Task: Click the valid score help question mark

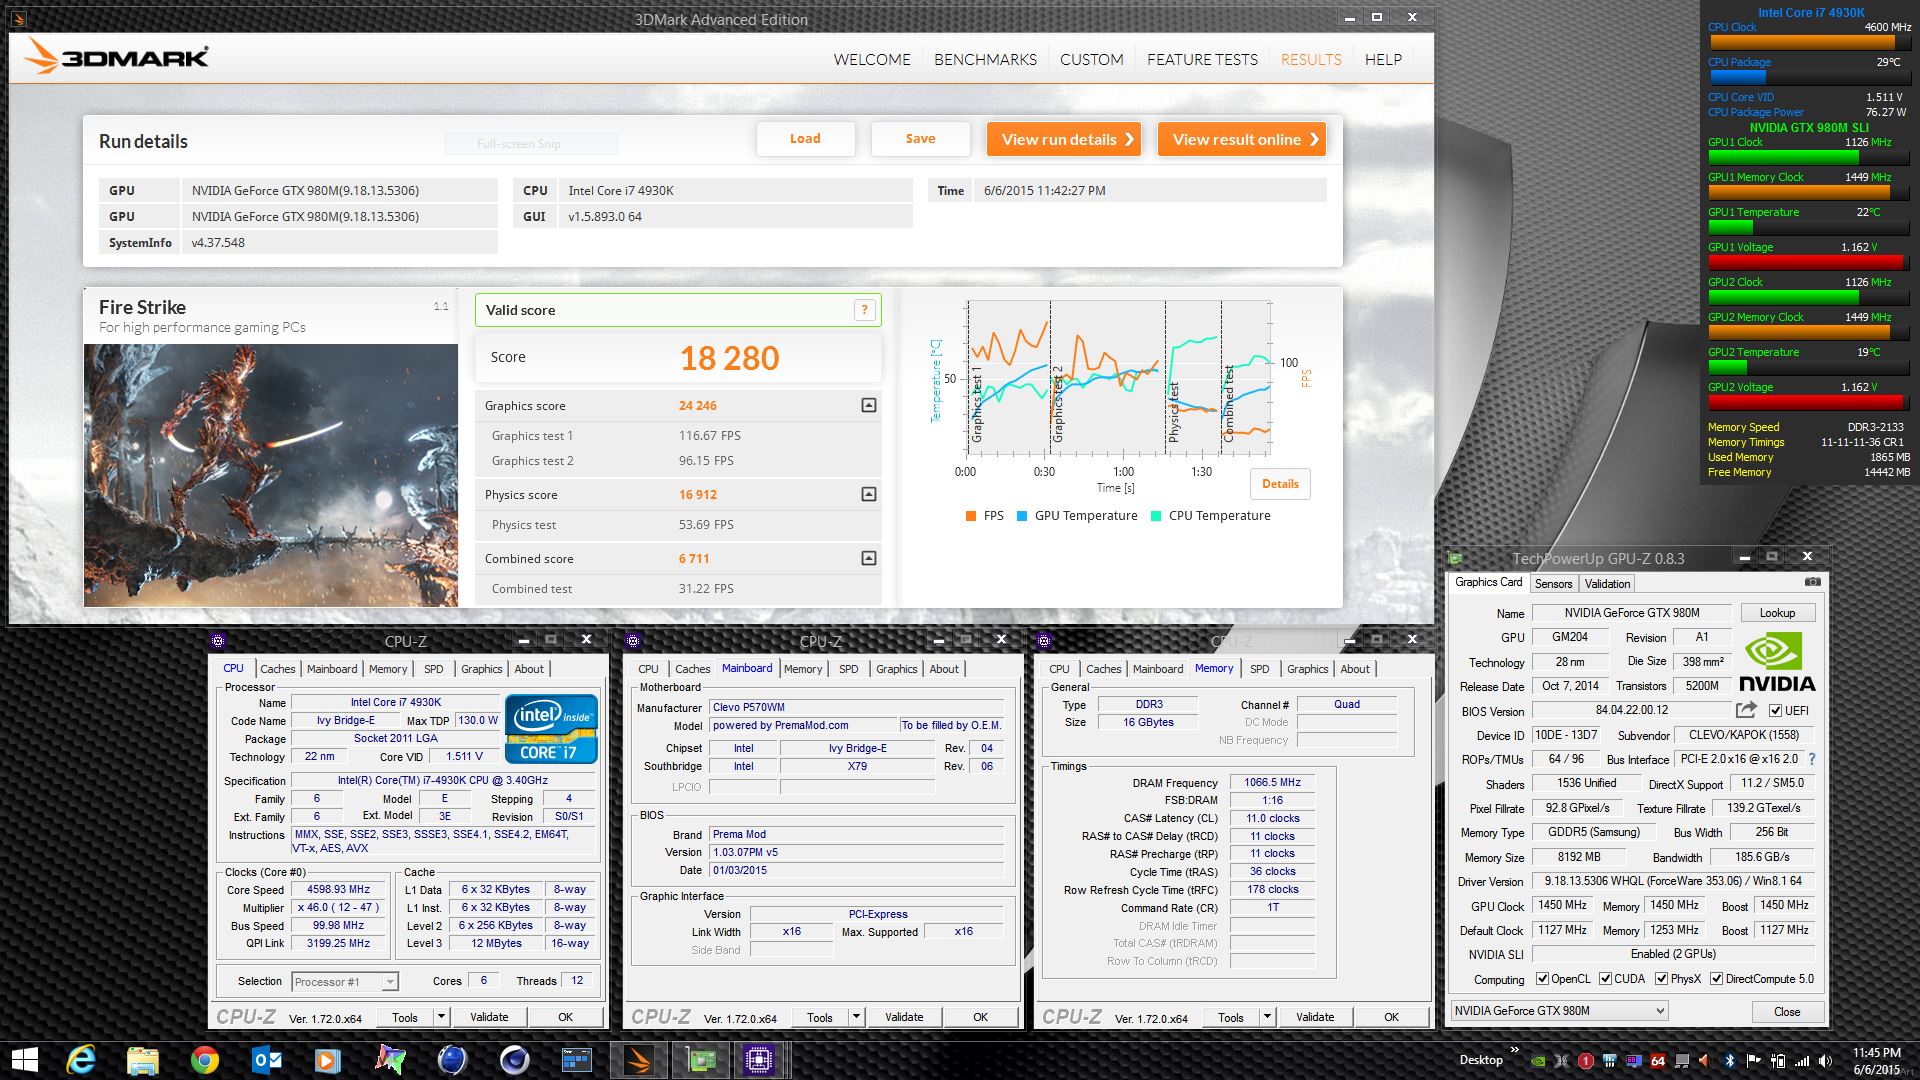Action: pos(864,310)
